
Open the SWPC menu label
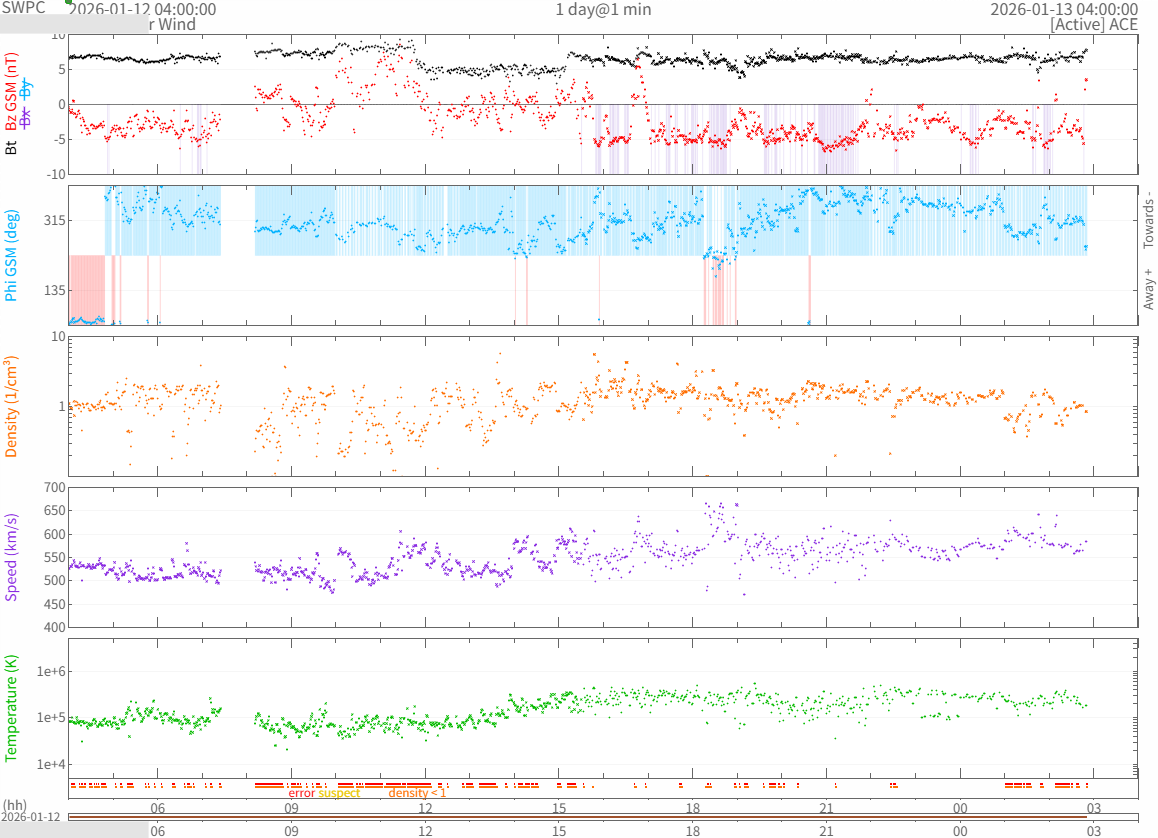23,9
